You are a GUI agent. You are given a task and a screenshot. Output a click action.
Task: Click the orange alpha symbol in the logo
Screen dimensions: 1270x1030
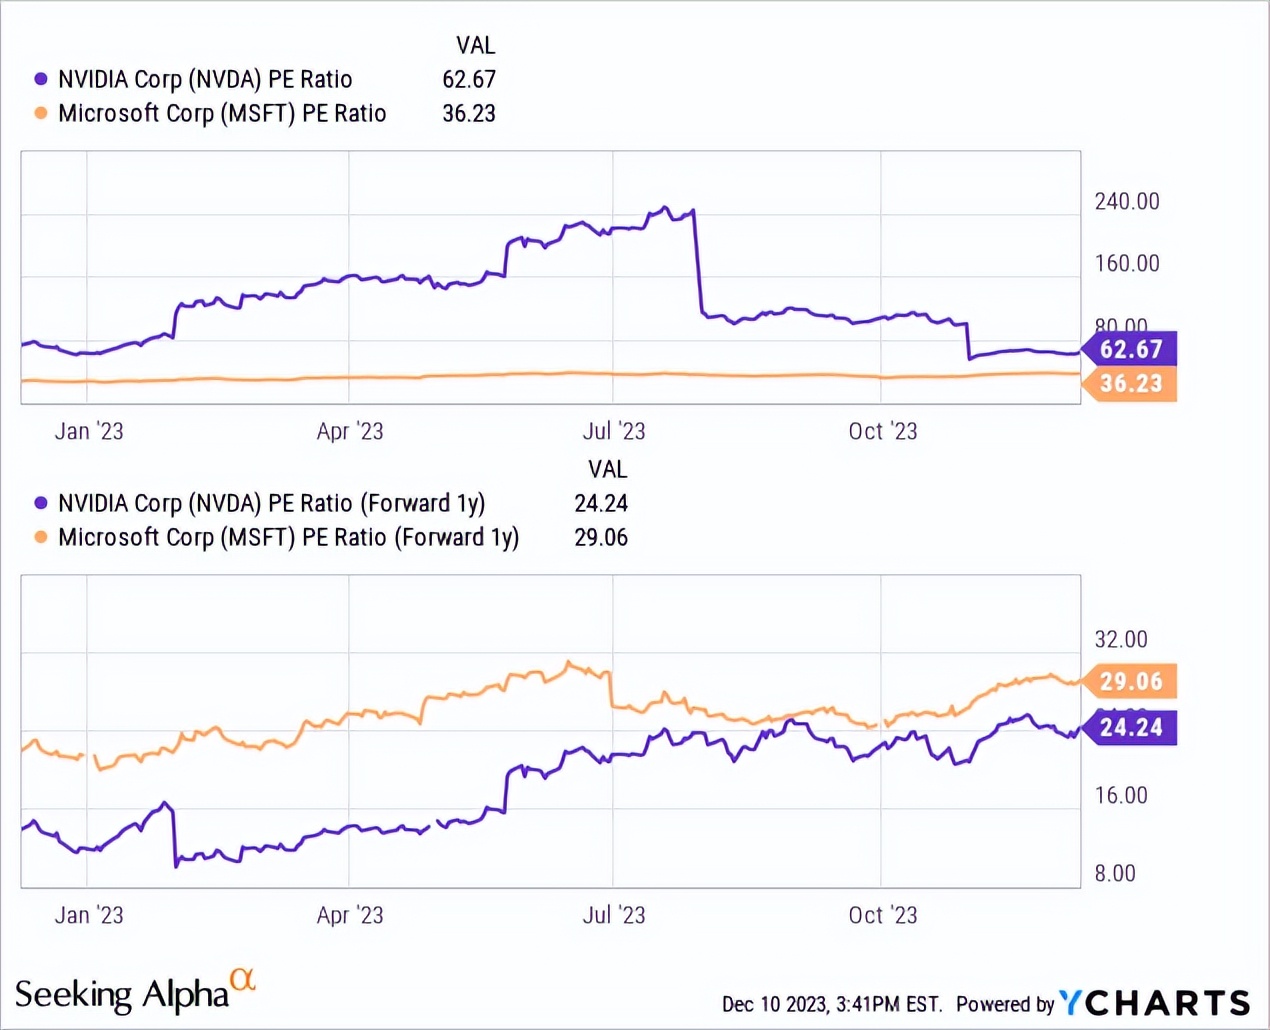click(242, 979)
